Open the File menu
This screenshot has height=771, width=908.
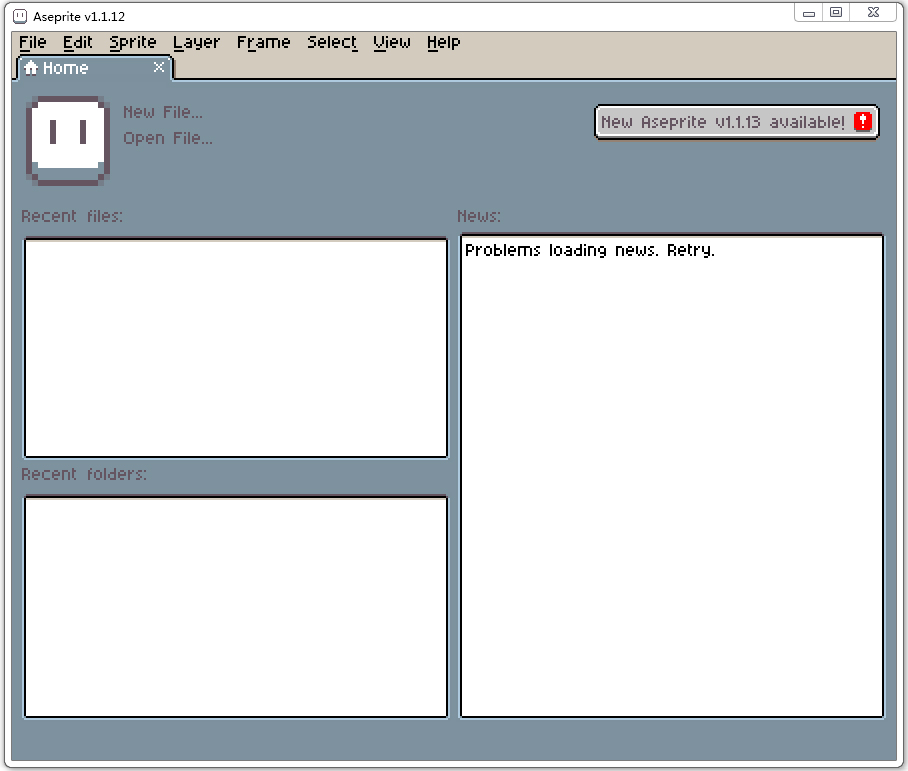[33, 42]
